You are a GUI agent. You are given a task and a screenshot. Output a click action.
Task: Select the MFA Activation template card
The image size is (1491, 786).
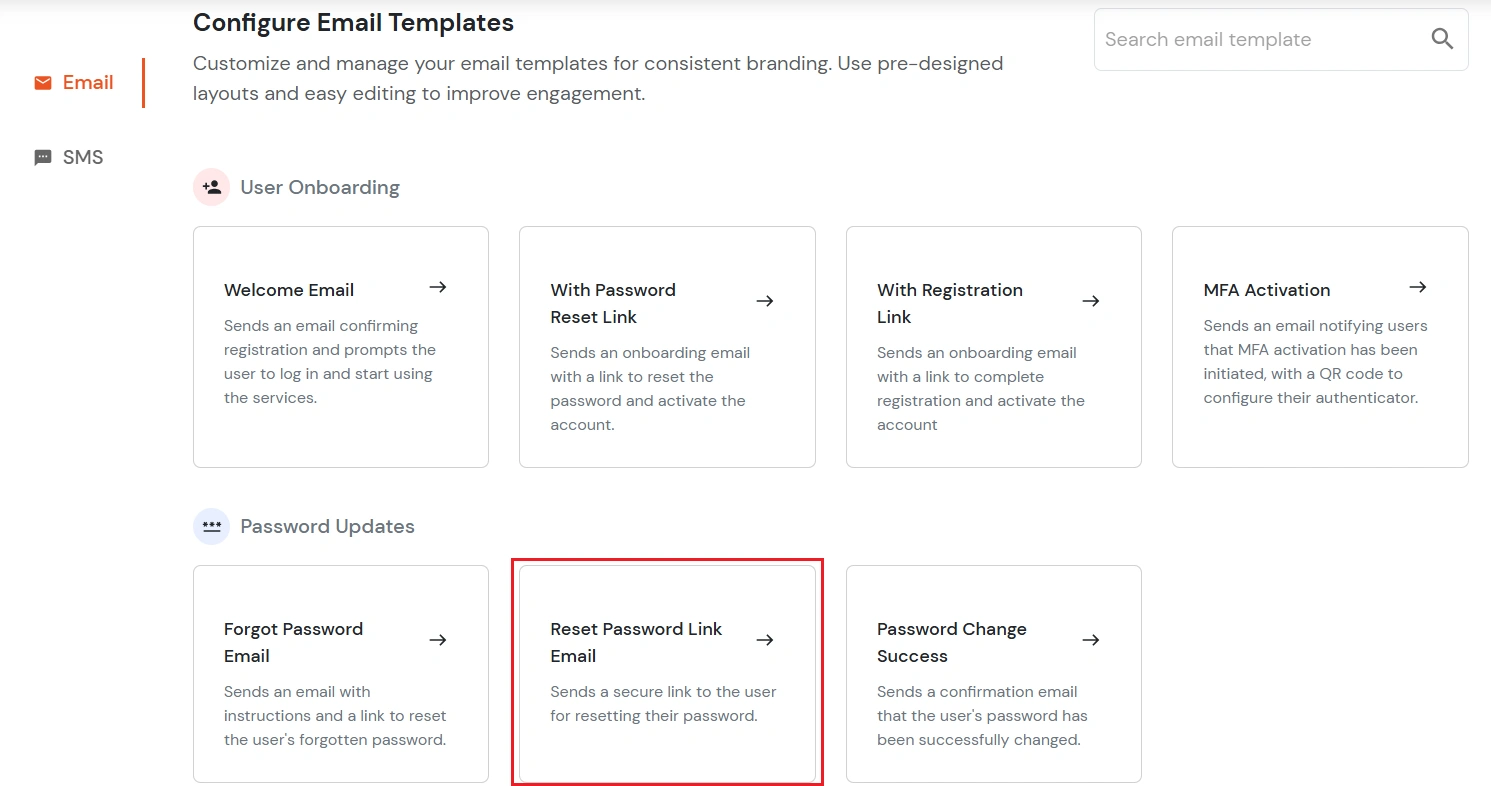click(1319, 346)
